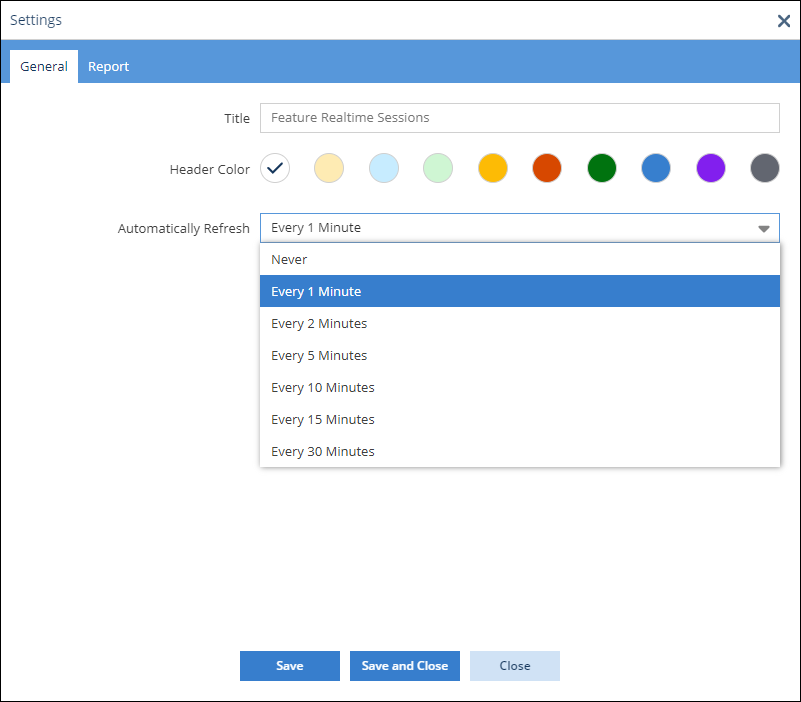The image size is (801, 702).
Task: Pick the light green header color
Action: pyautogui.click(x=438, y=168)
